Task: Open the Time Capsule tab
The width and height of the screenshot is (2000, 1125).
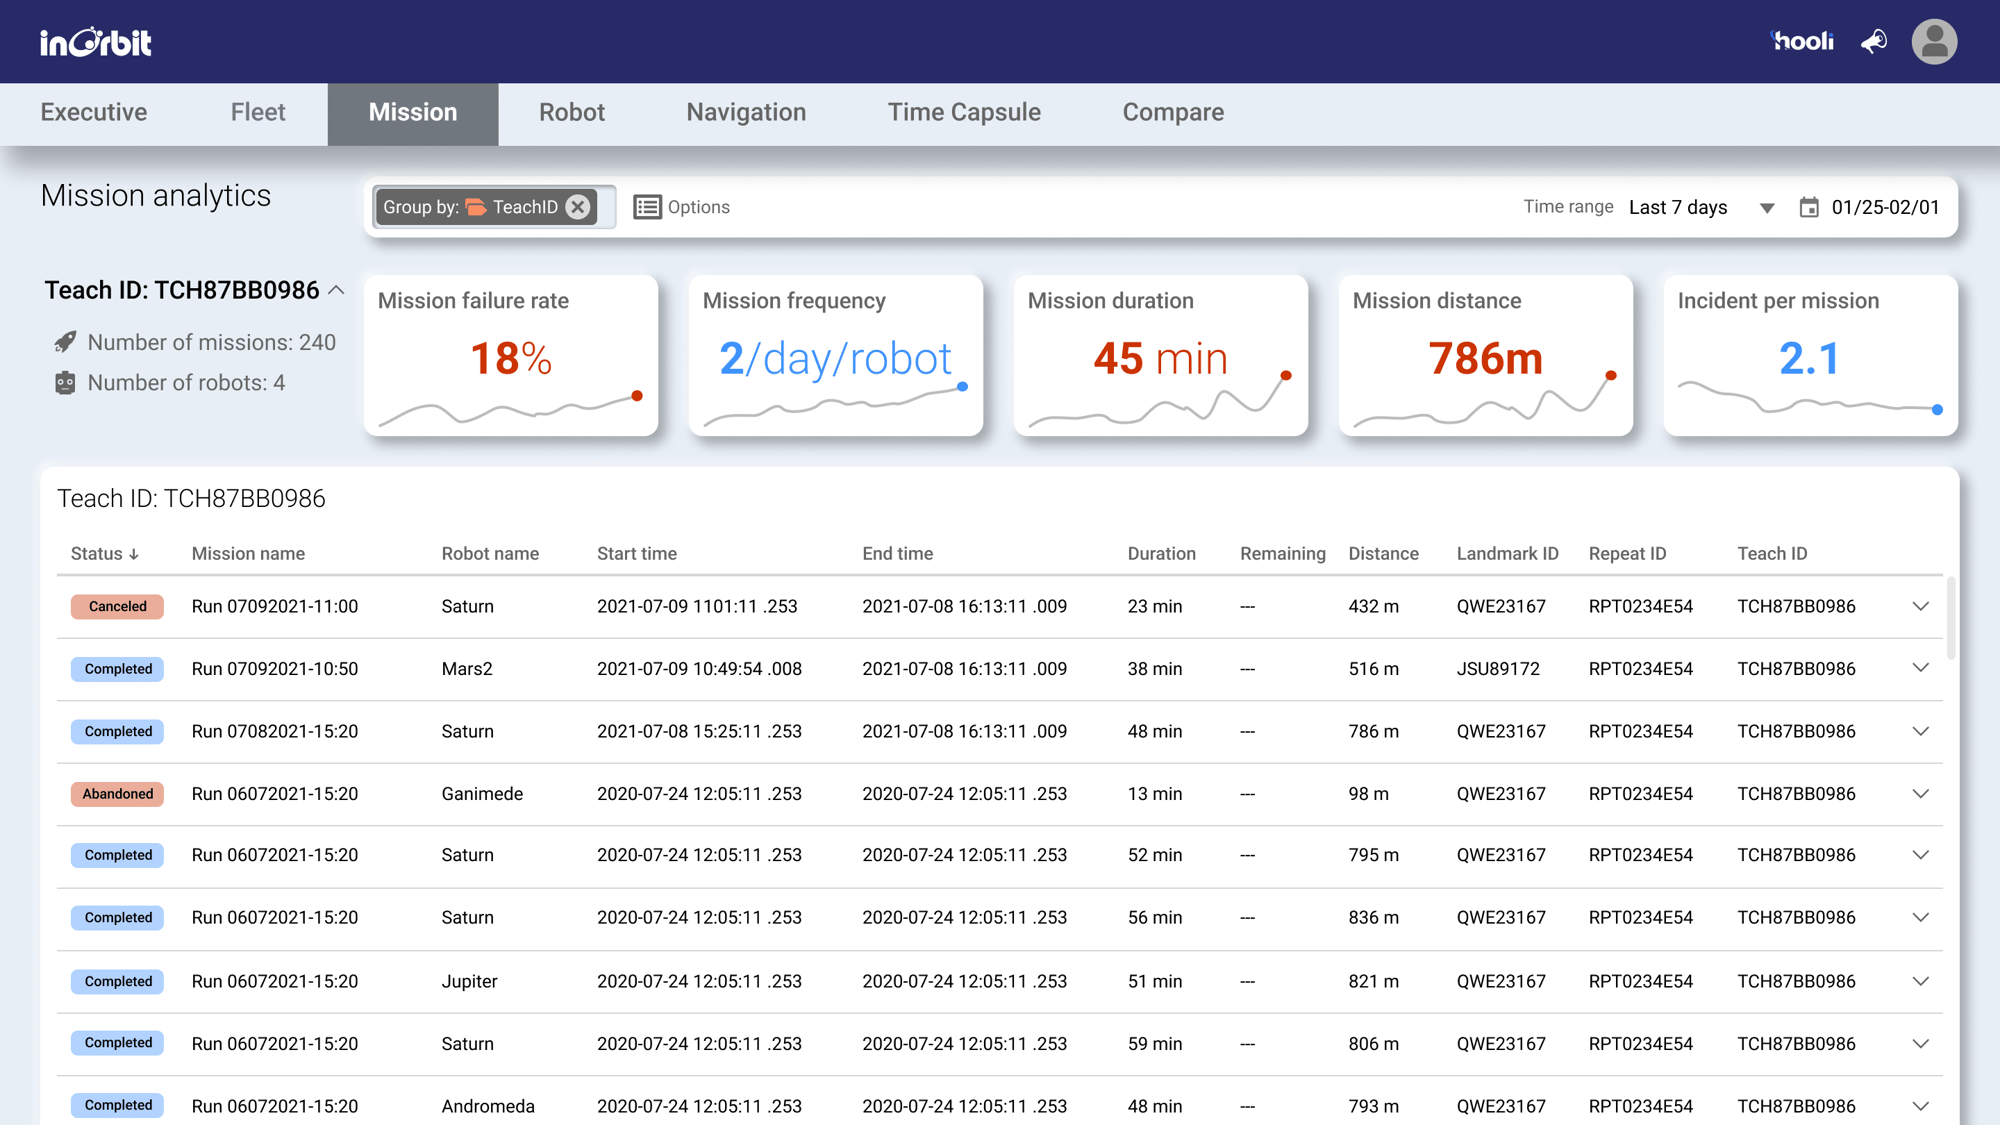Action: click(964, 113)
